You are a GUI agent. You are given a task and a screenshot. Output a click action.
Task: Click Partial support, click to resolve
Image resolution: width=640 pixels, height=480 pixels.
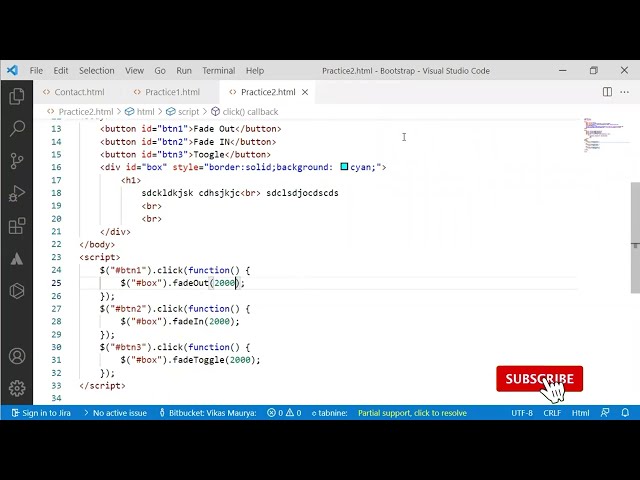[412, 413]
